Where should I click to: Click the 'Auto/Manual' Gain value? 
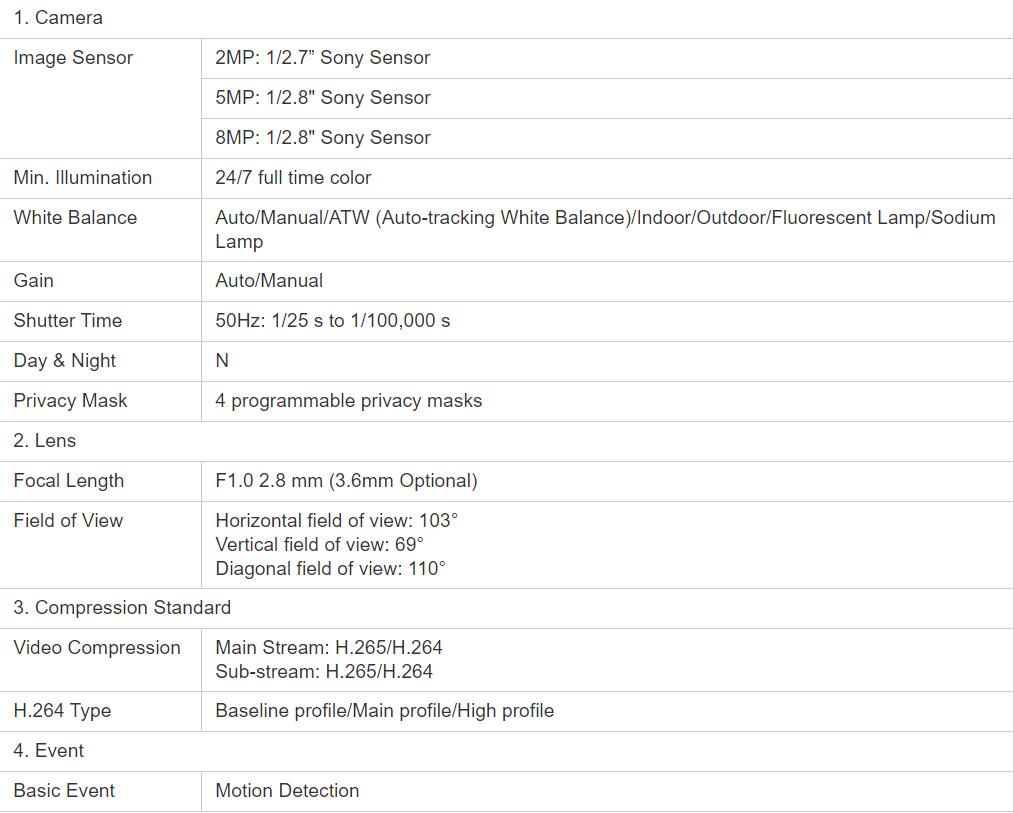(269, 281)
